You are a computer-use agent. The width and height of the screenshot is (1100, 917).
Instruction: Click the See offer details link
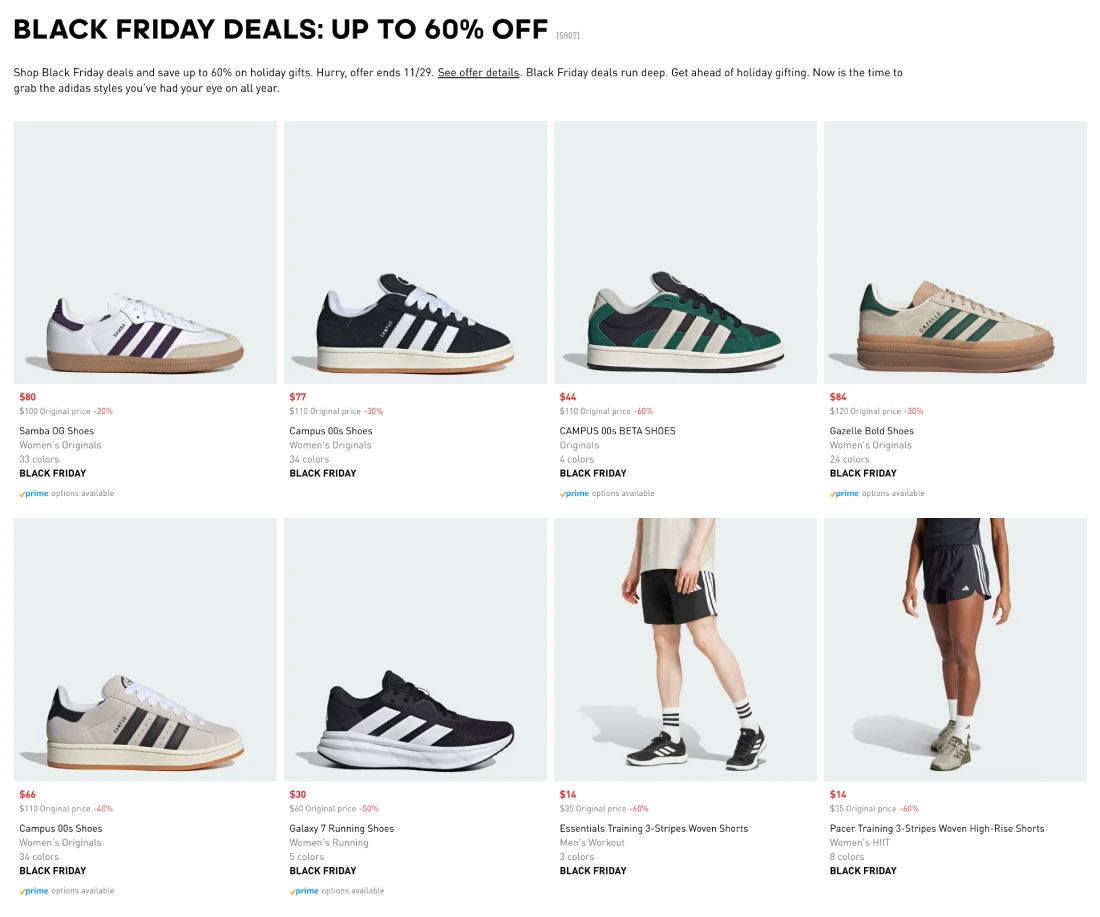478,73
